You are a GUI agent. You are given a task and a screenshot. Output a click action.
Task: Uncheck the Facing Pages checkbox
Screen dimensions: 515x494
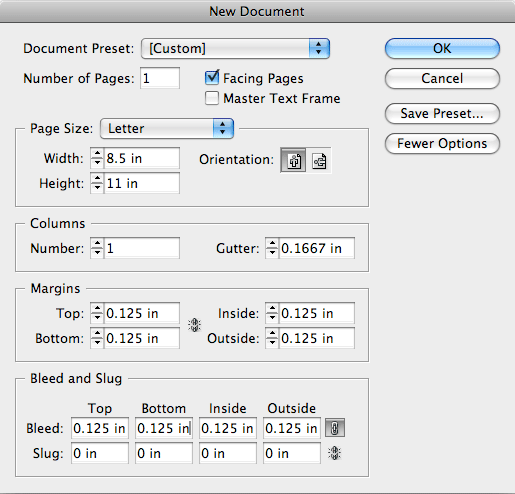(x=212, y=78)
